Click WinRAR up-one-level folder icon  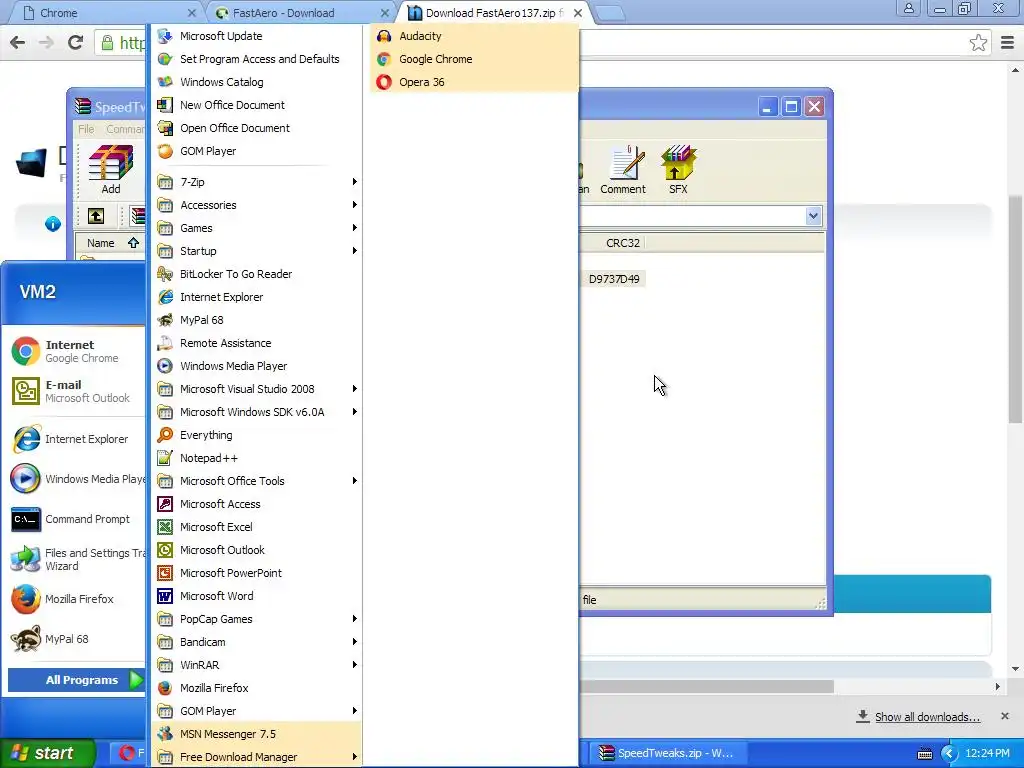click(x=96, y=216)
